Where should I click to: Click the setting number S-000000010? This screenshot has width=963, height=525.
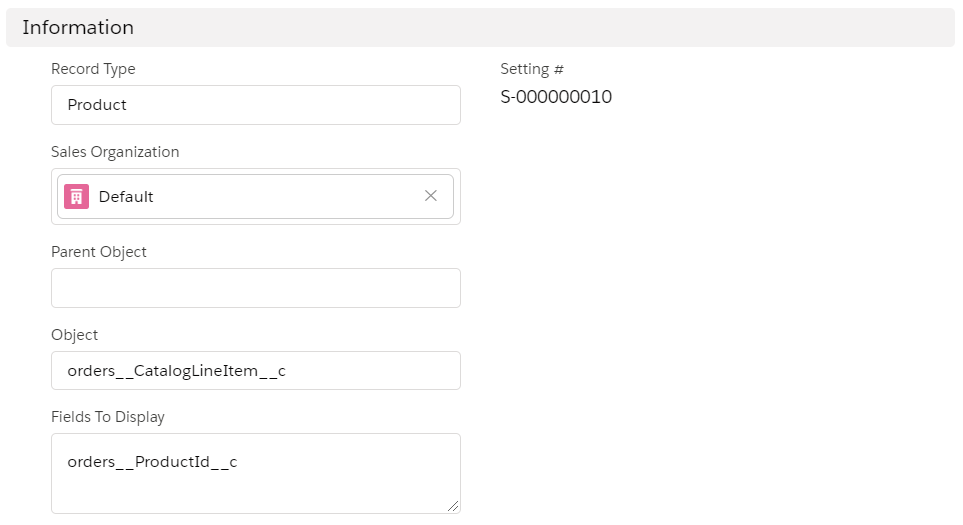coord(556,97)
